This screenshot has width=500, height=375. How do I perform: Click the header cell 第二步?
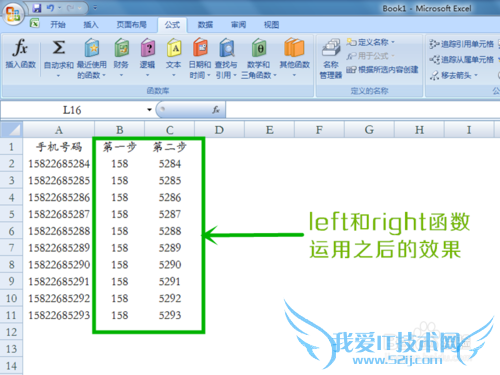click(170, 147)
